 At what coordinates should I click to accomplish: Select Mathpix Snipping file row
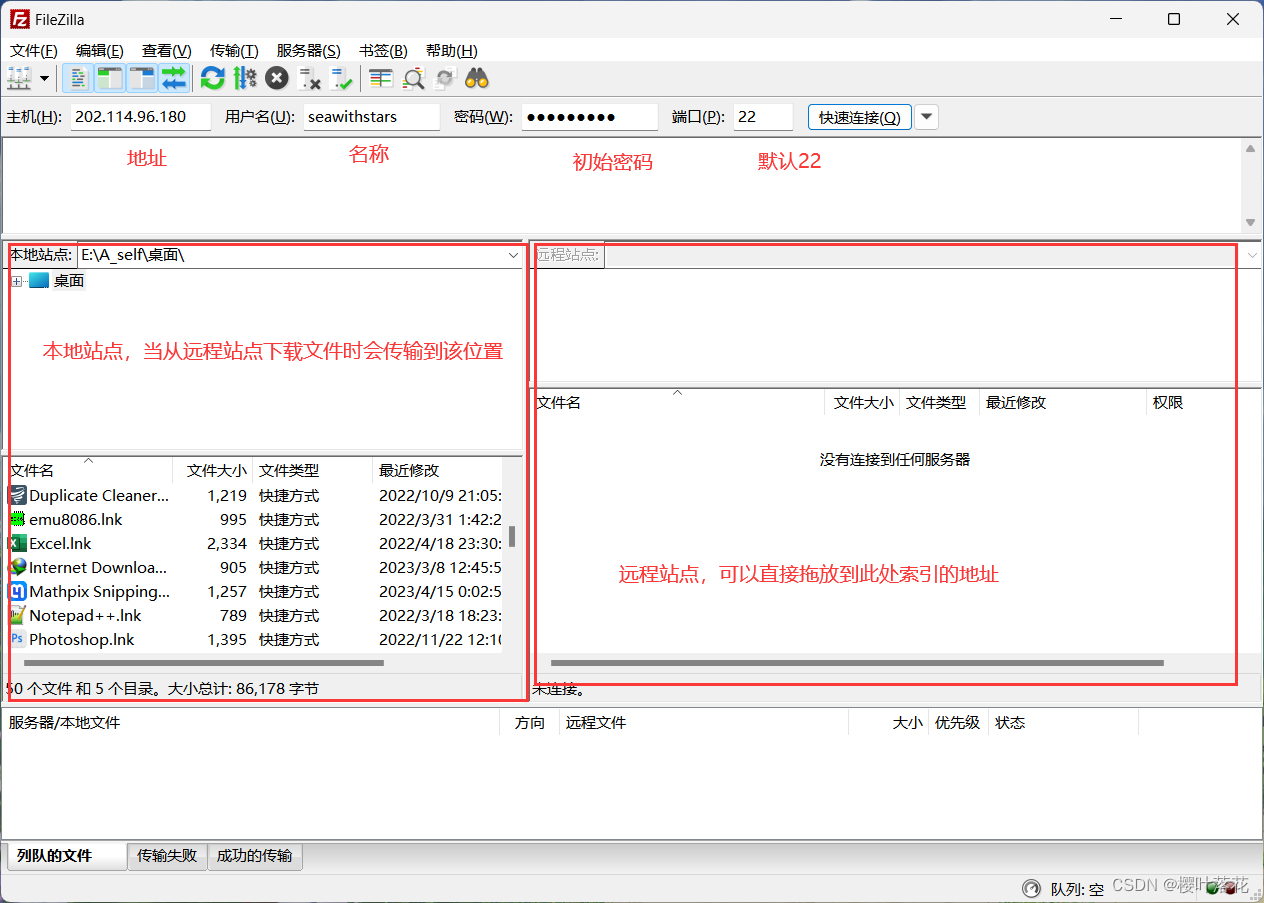point(256,591)
